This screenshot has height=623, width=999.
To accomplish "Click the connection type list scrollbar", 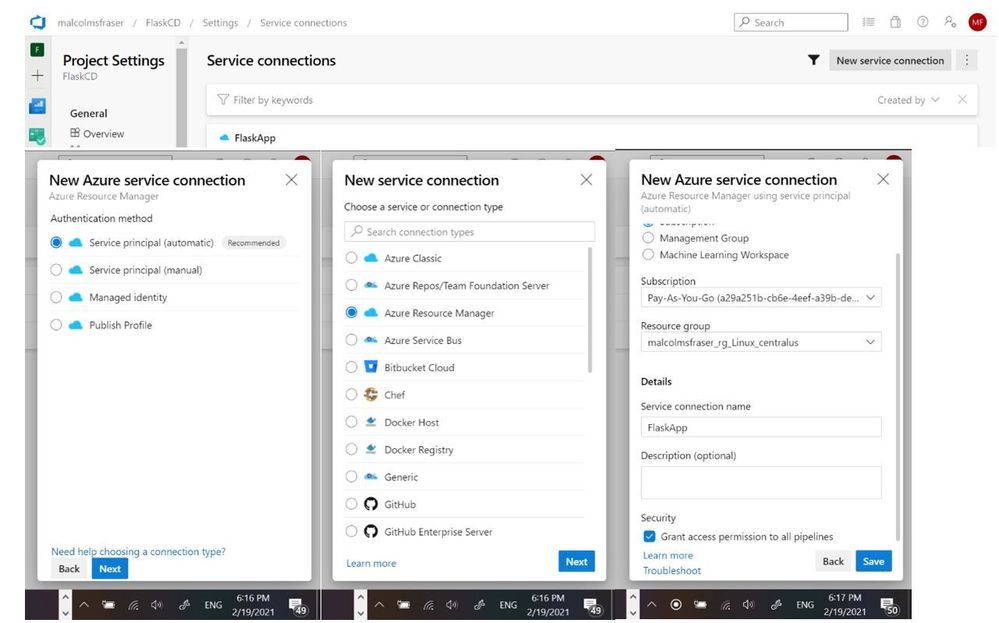I will coord(589,310).
